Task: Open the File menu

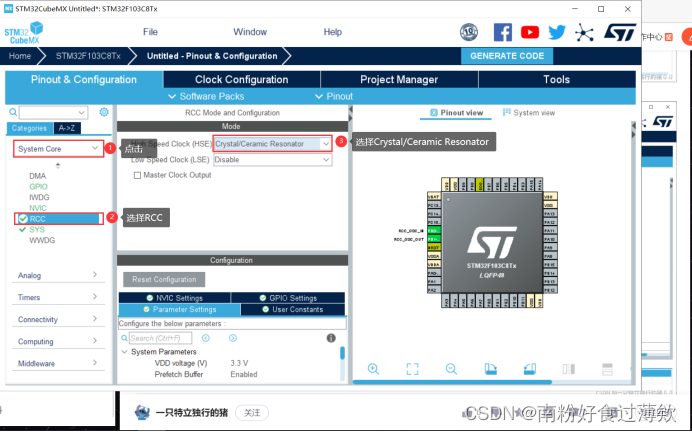Action: [150, 32]
